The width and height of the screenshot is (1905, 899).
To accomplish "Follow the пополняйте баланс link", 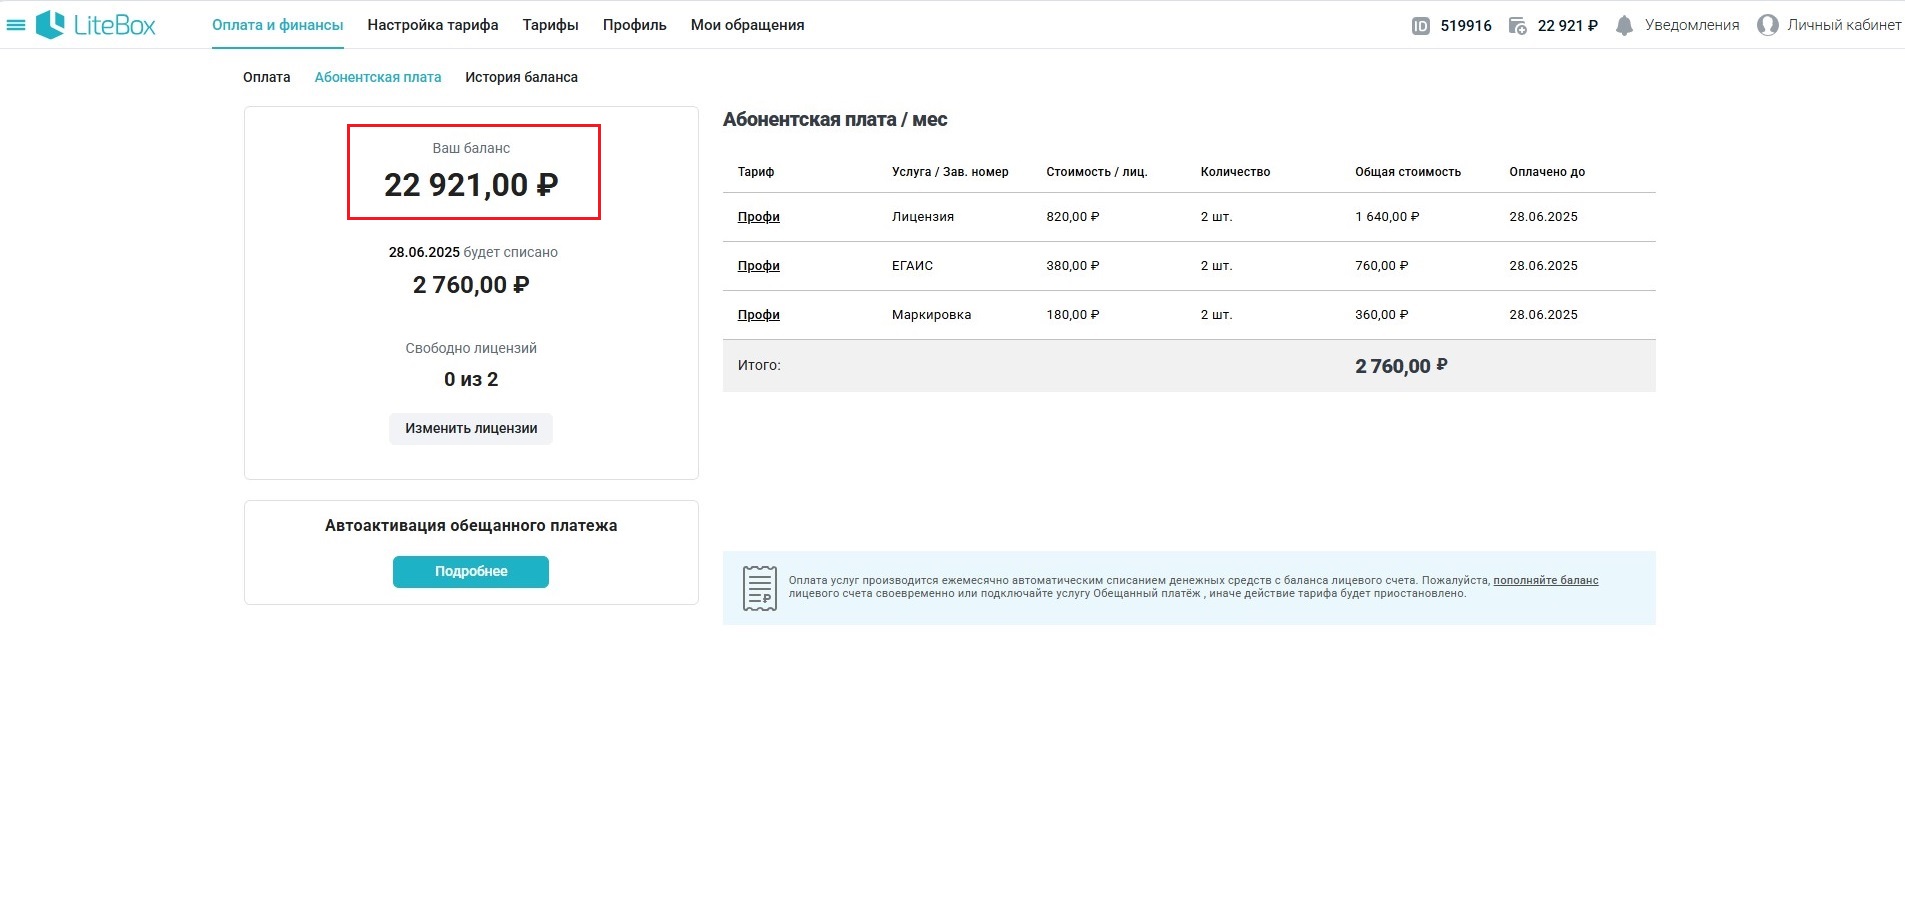I will pos(1546,580).
